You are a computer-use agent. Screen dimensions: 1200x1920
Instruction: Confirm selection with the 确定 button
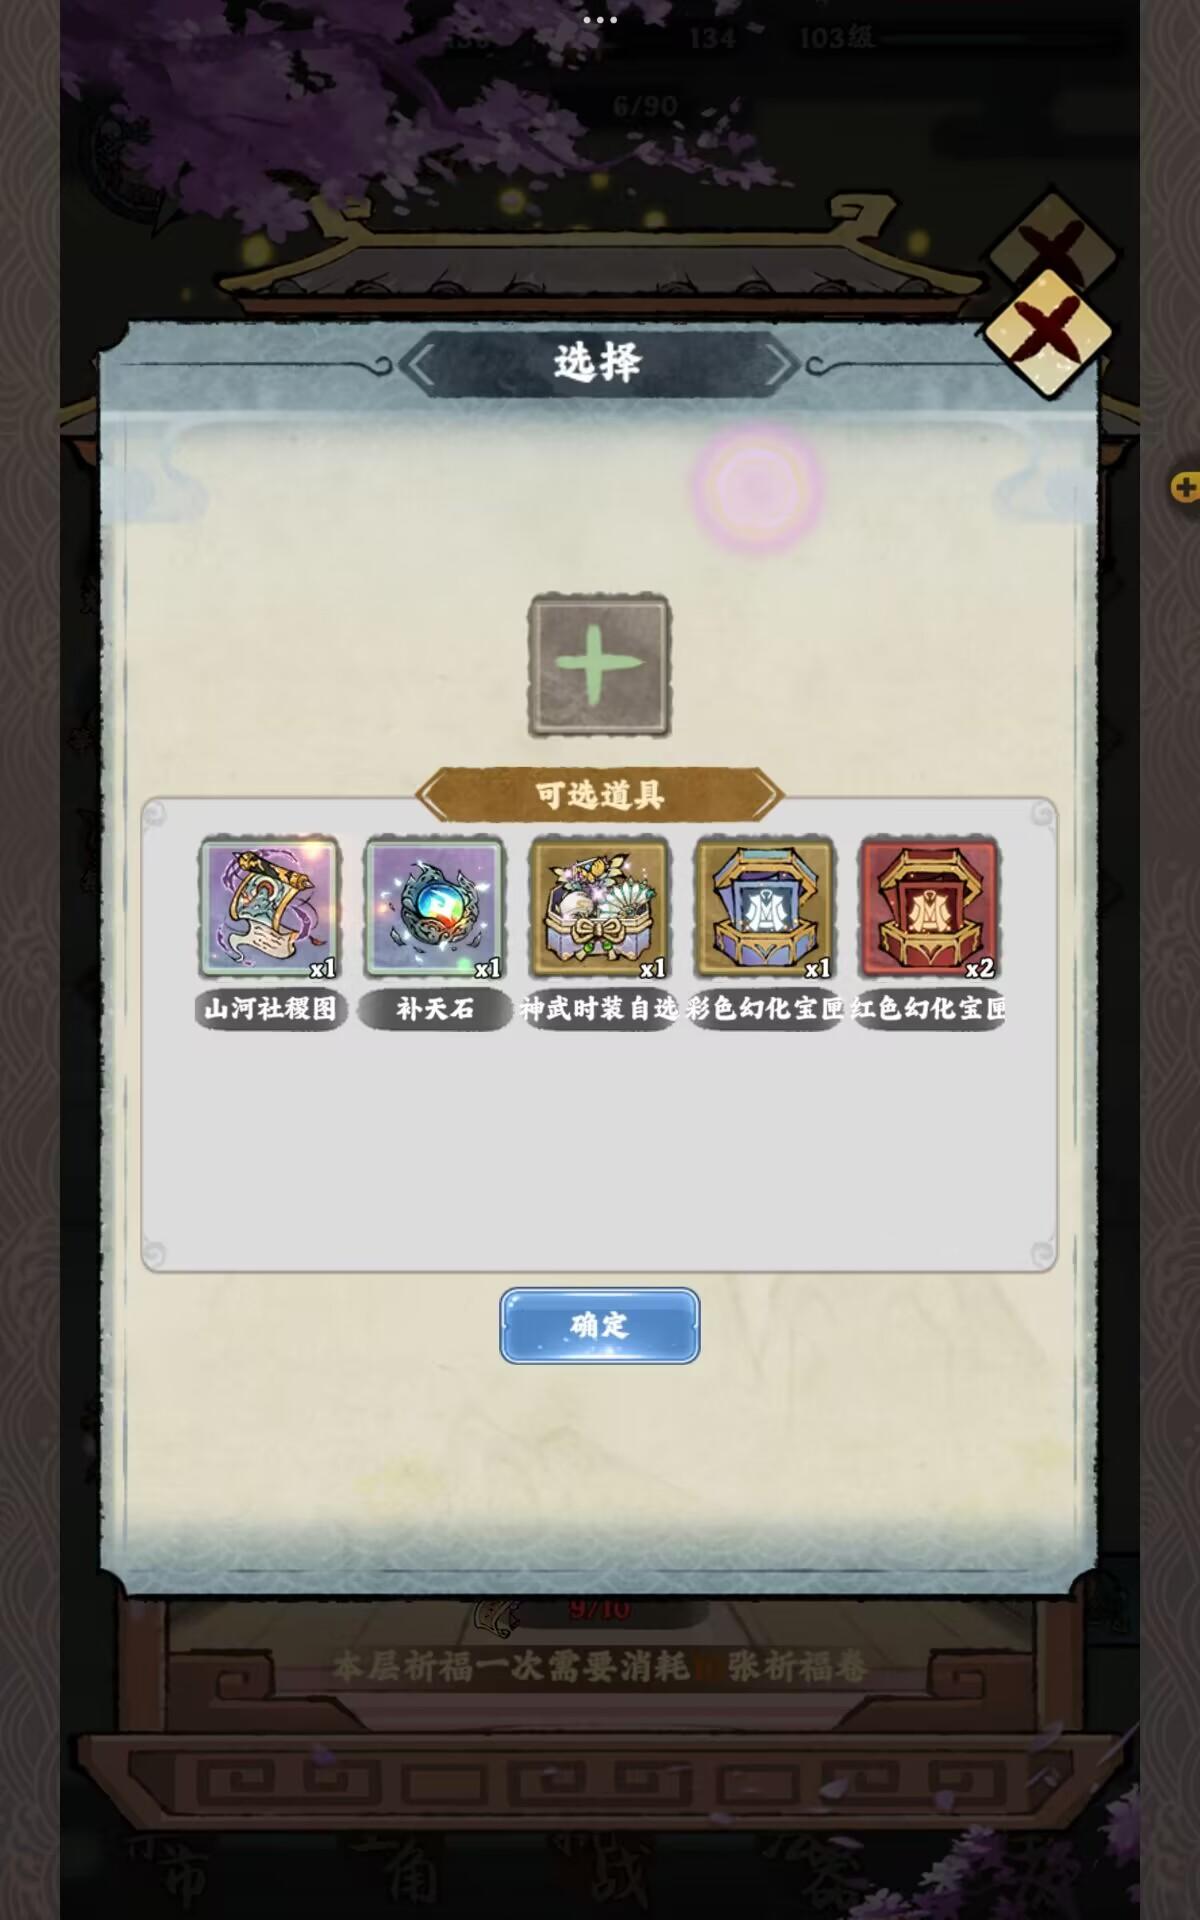(x=600, y=1326)
